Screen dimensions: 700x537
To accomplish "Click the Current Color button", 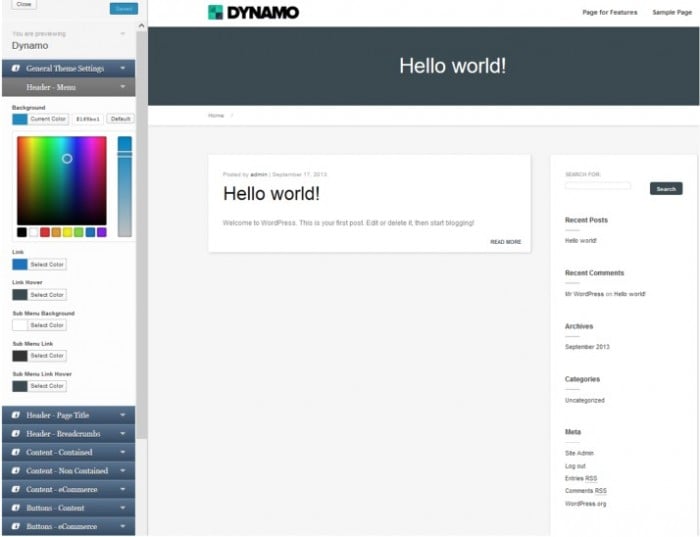I will click(48, 119).
